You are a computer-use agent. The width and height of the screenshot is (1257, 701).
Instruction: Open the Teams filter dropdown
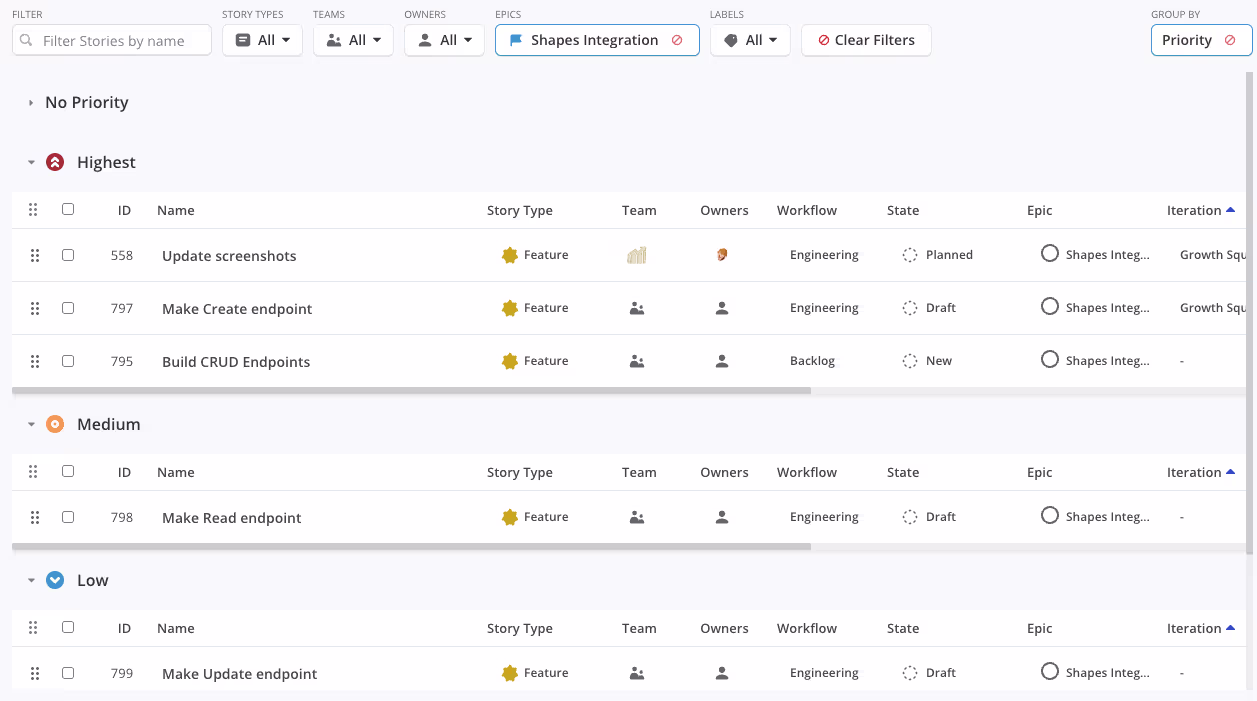353,40
